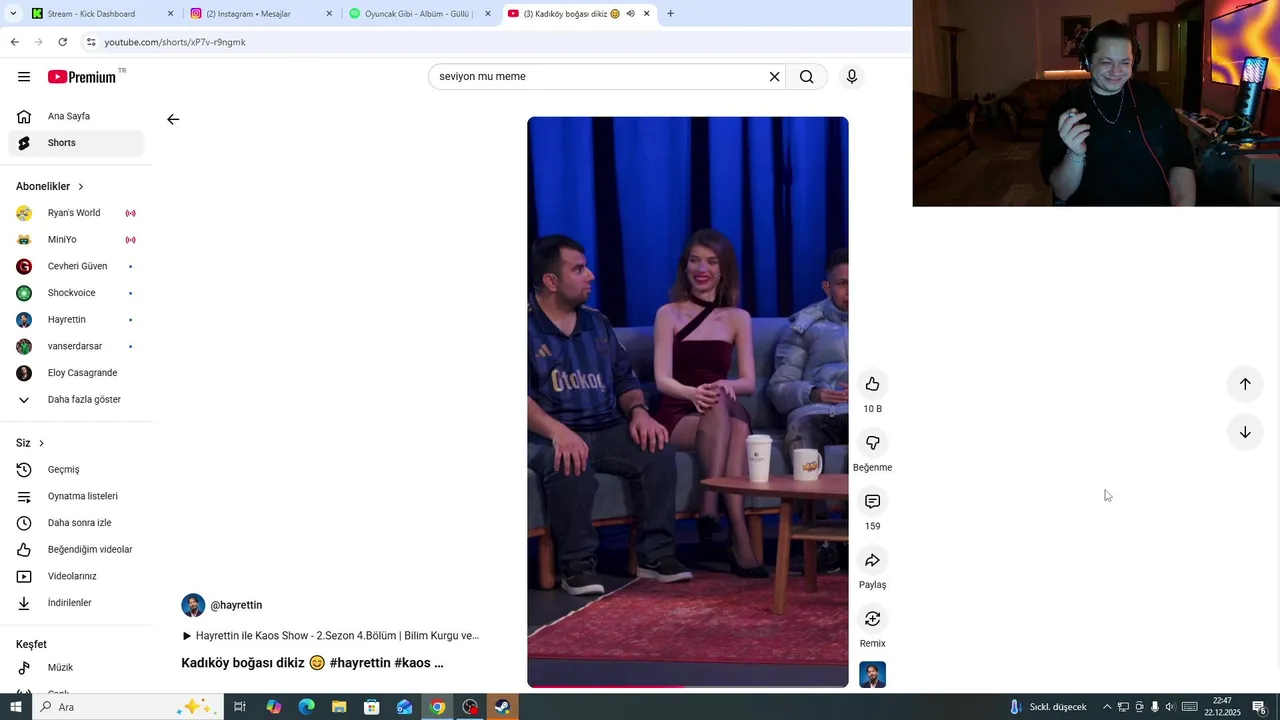
Task: Expand the Siz section
Action: pos(30,443)
